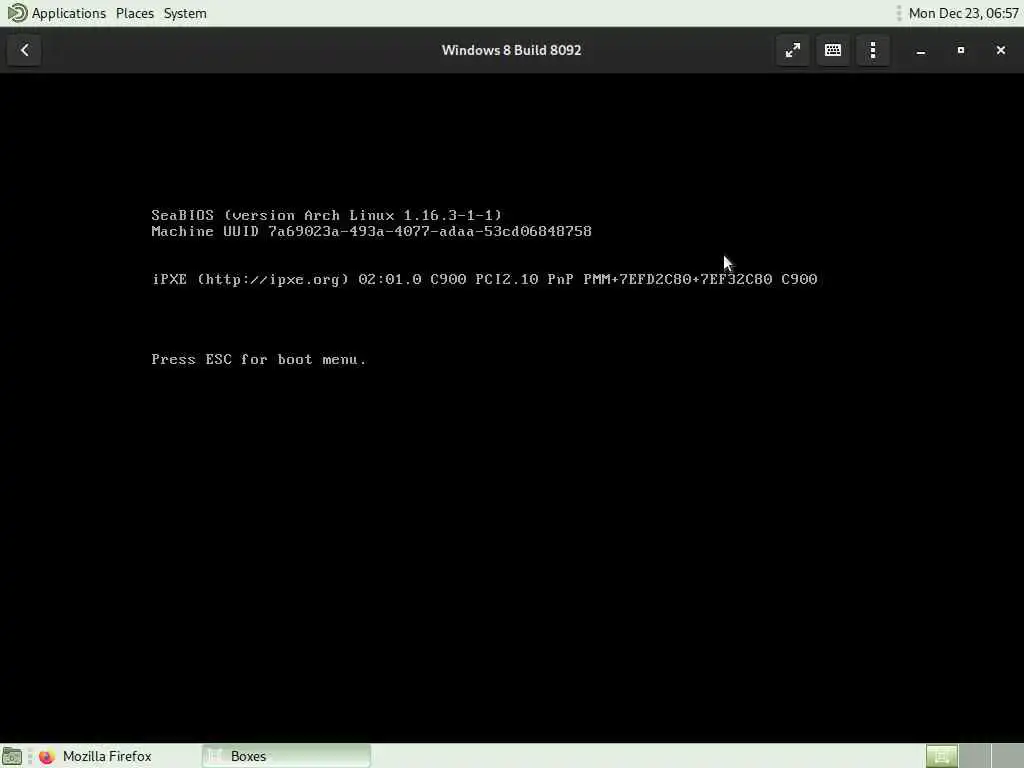Open the three-dot box actions menu
This screenshot has height=768, width=1024.
(872, 50)
